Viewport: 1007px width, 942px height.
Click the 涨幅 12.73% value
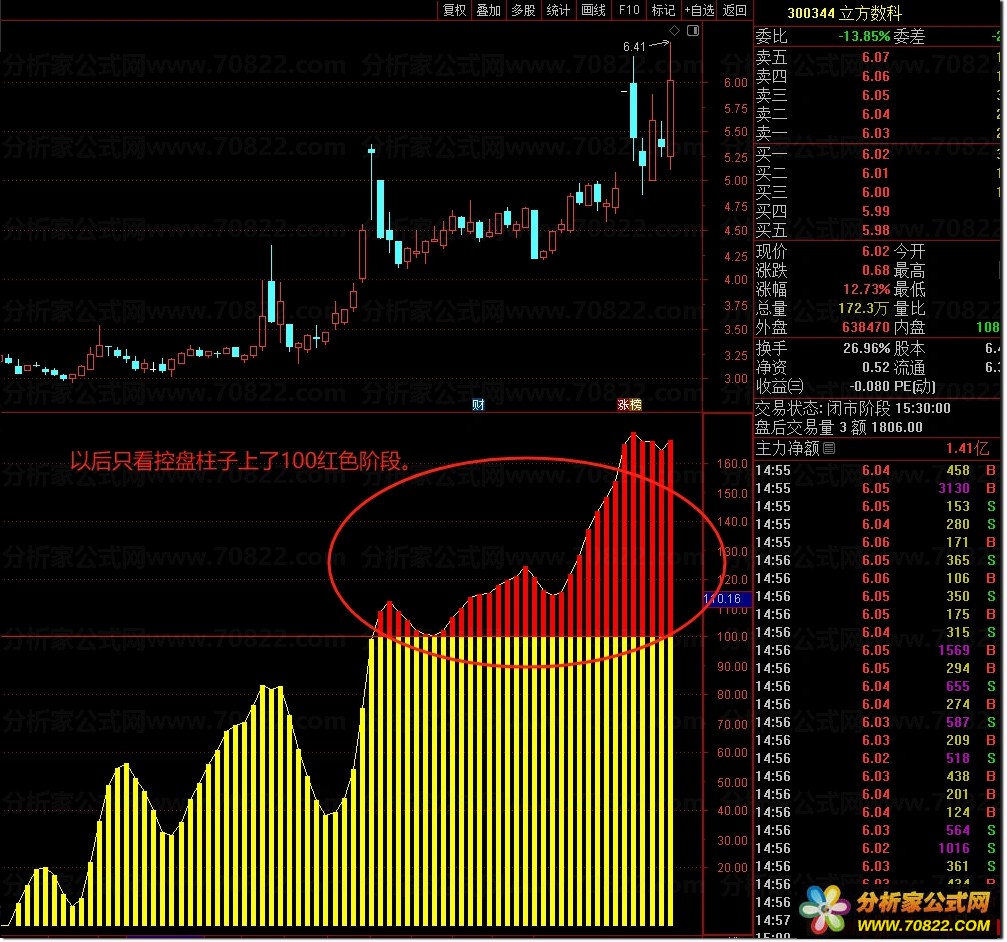point(867,290)
